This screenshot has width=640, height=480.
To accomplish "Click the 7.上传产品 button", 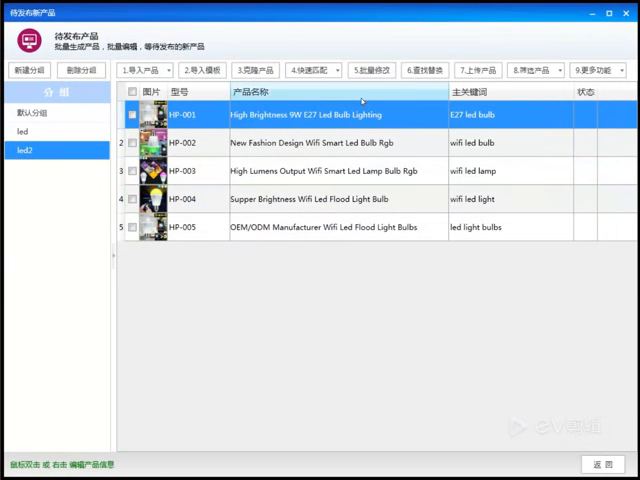I will [478, 71].
